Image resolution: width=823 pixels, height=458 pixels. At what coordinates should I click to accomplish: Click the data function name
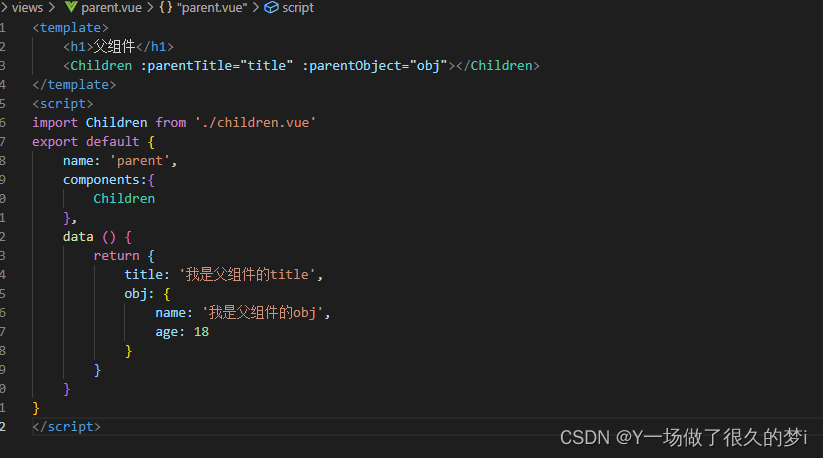point(78,237)
